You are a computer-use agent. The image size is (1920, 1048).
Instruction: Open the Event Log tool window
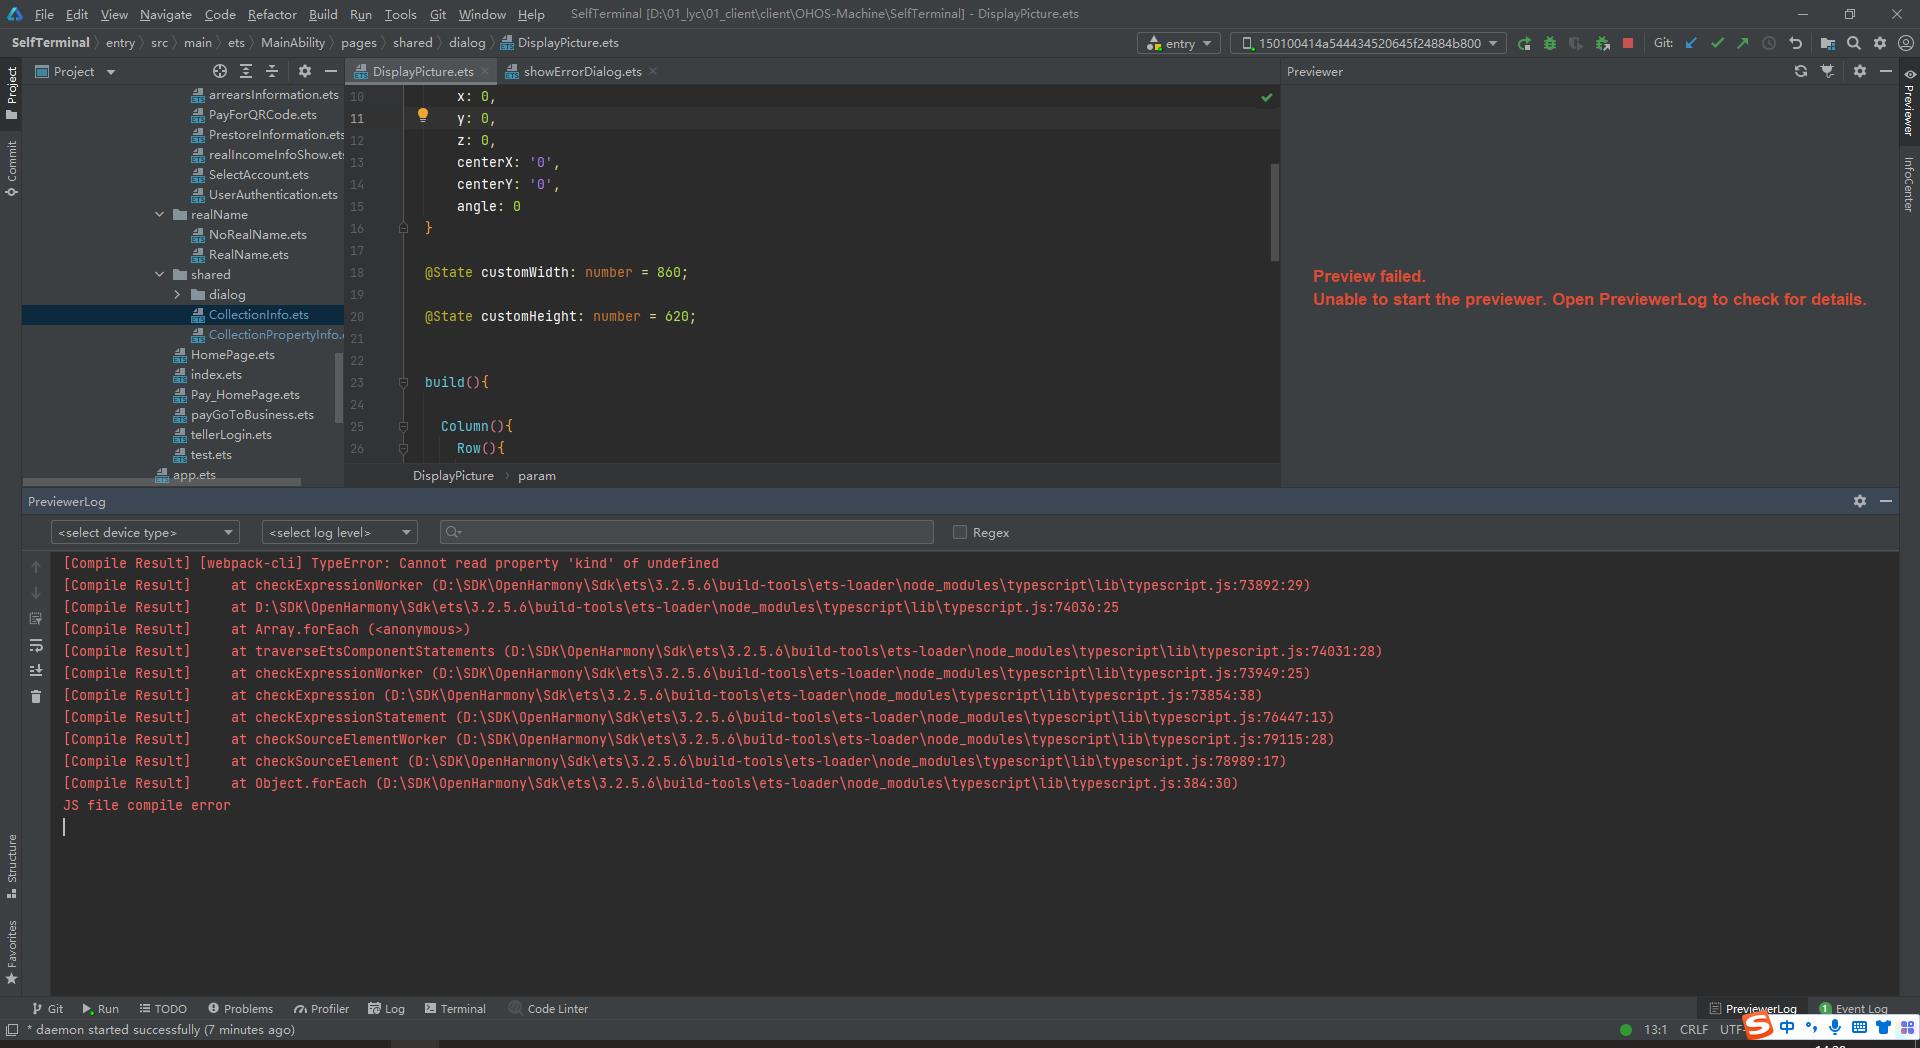point(1853,1008)
